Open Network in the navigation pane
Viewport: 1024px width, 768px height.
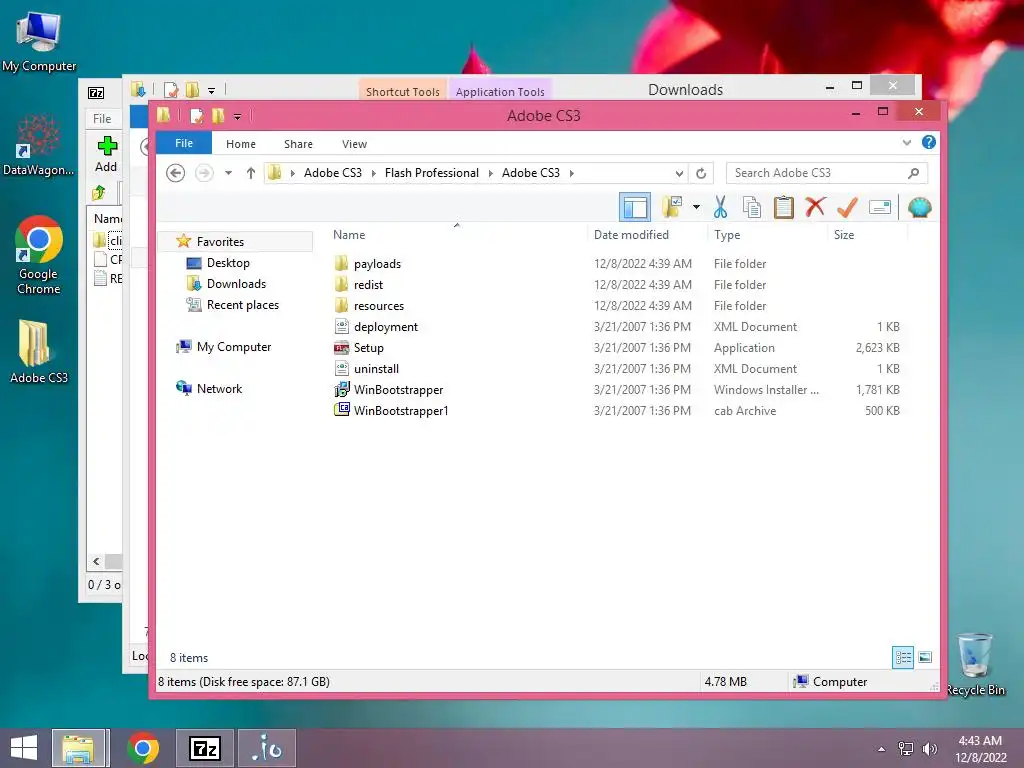219,389
